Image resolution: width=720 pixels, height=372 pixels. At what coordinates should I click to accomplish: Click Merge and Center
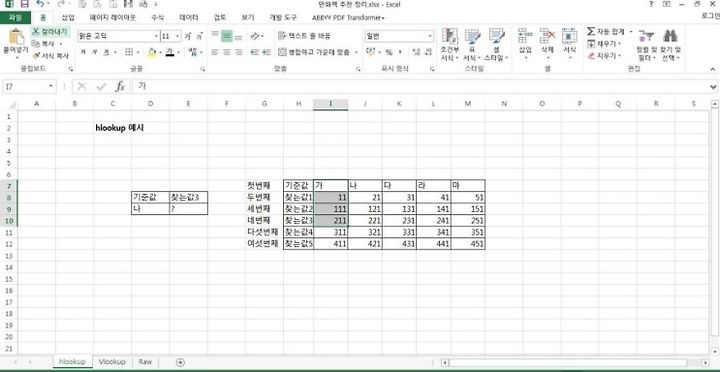point(314,52)
